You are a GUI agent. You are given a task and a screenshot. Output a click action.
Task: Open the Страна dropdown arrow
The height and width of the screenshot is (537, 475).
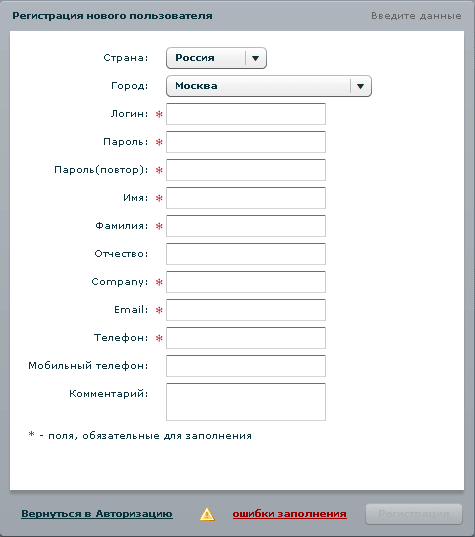point(255,58)
